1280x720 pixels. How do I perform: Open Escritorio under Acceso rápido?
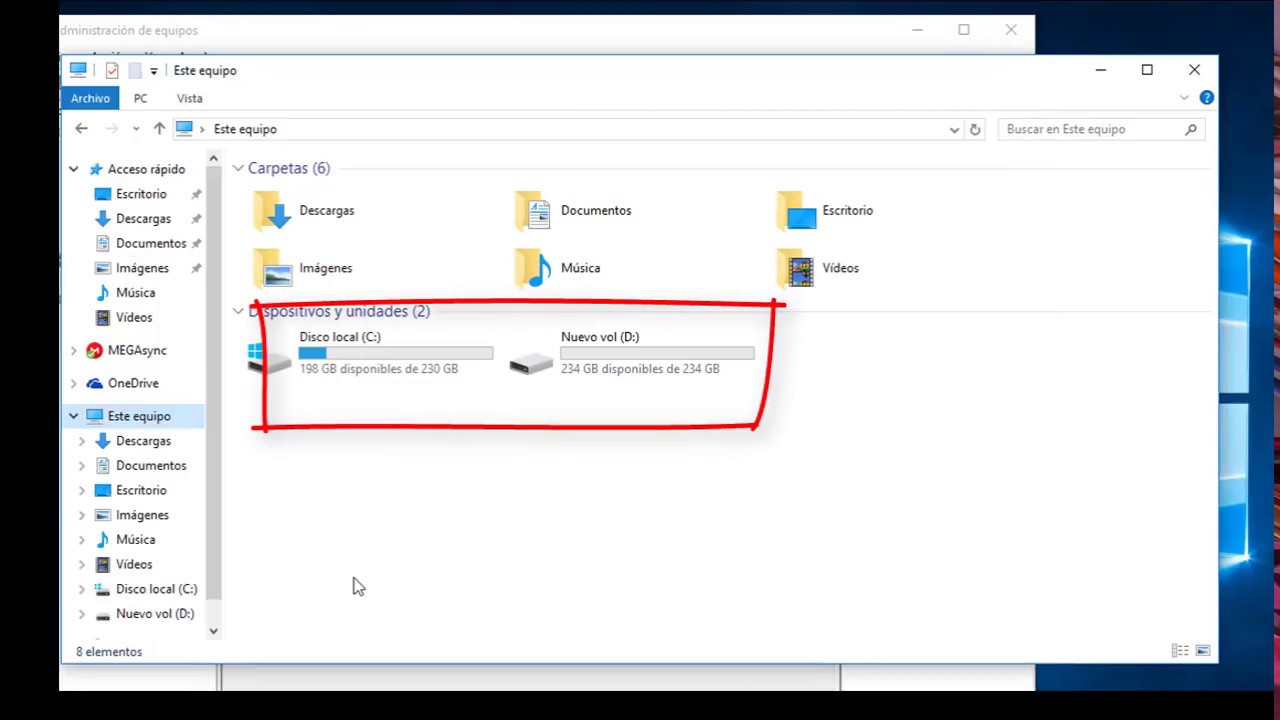pyautogui.click(x=141, y=194)
